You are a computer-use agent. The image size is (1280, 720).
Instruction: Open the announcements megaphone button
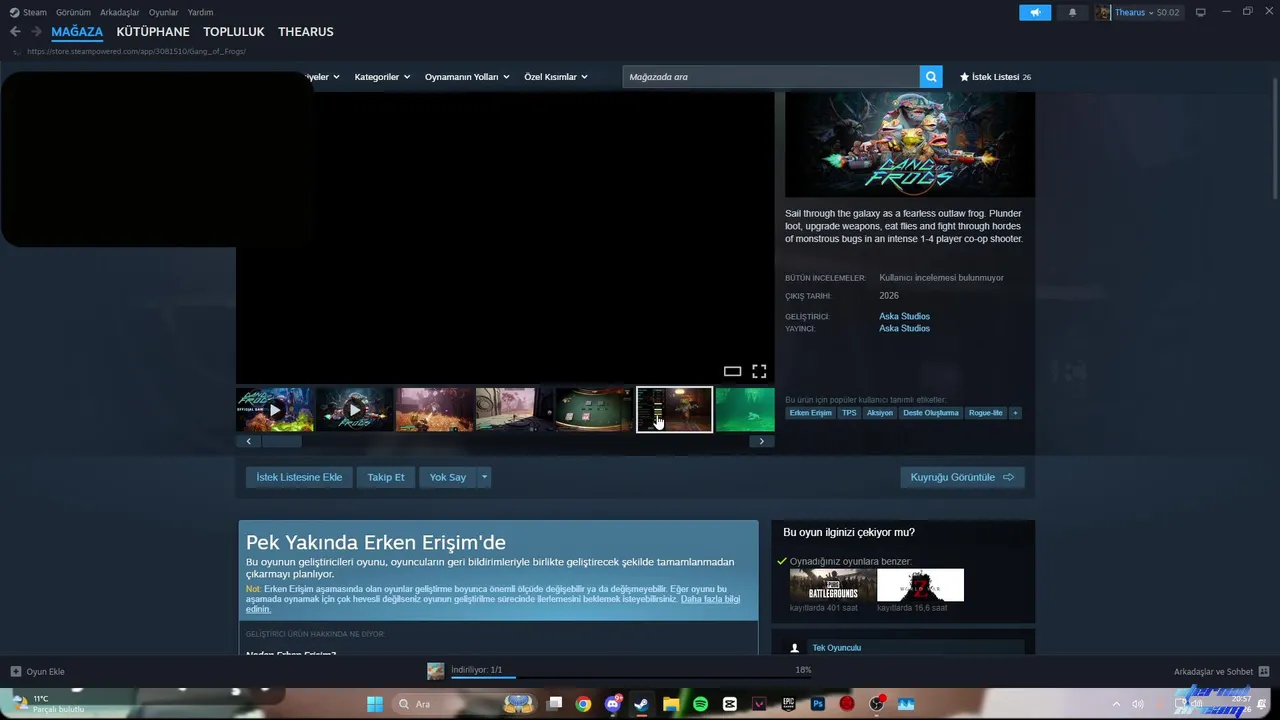click(x=1035, y=12)
